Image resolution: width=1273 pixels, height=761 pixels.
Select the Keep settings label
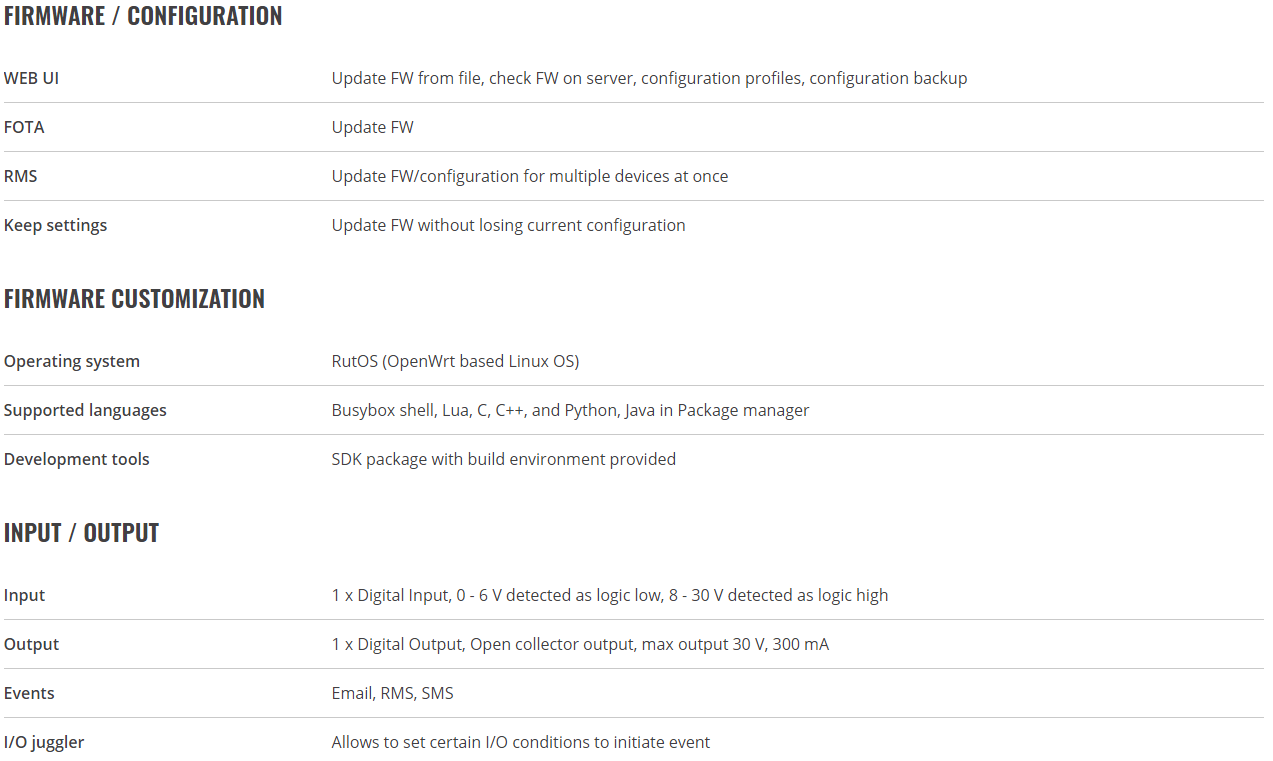coord(55,225)
